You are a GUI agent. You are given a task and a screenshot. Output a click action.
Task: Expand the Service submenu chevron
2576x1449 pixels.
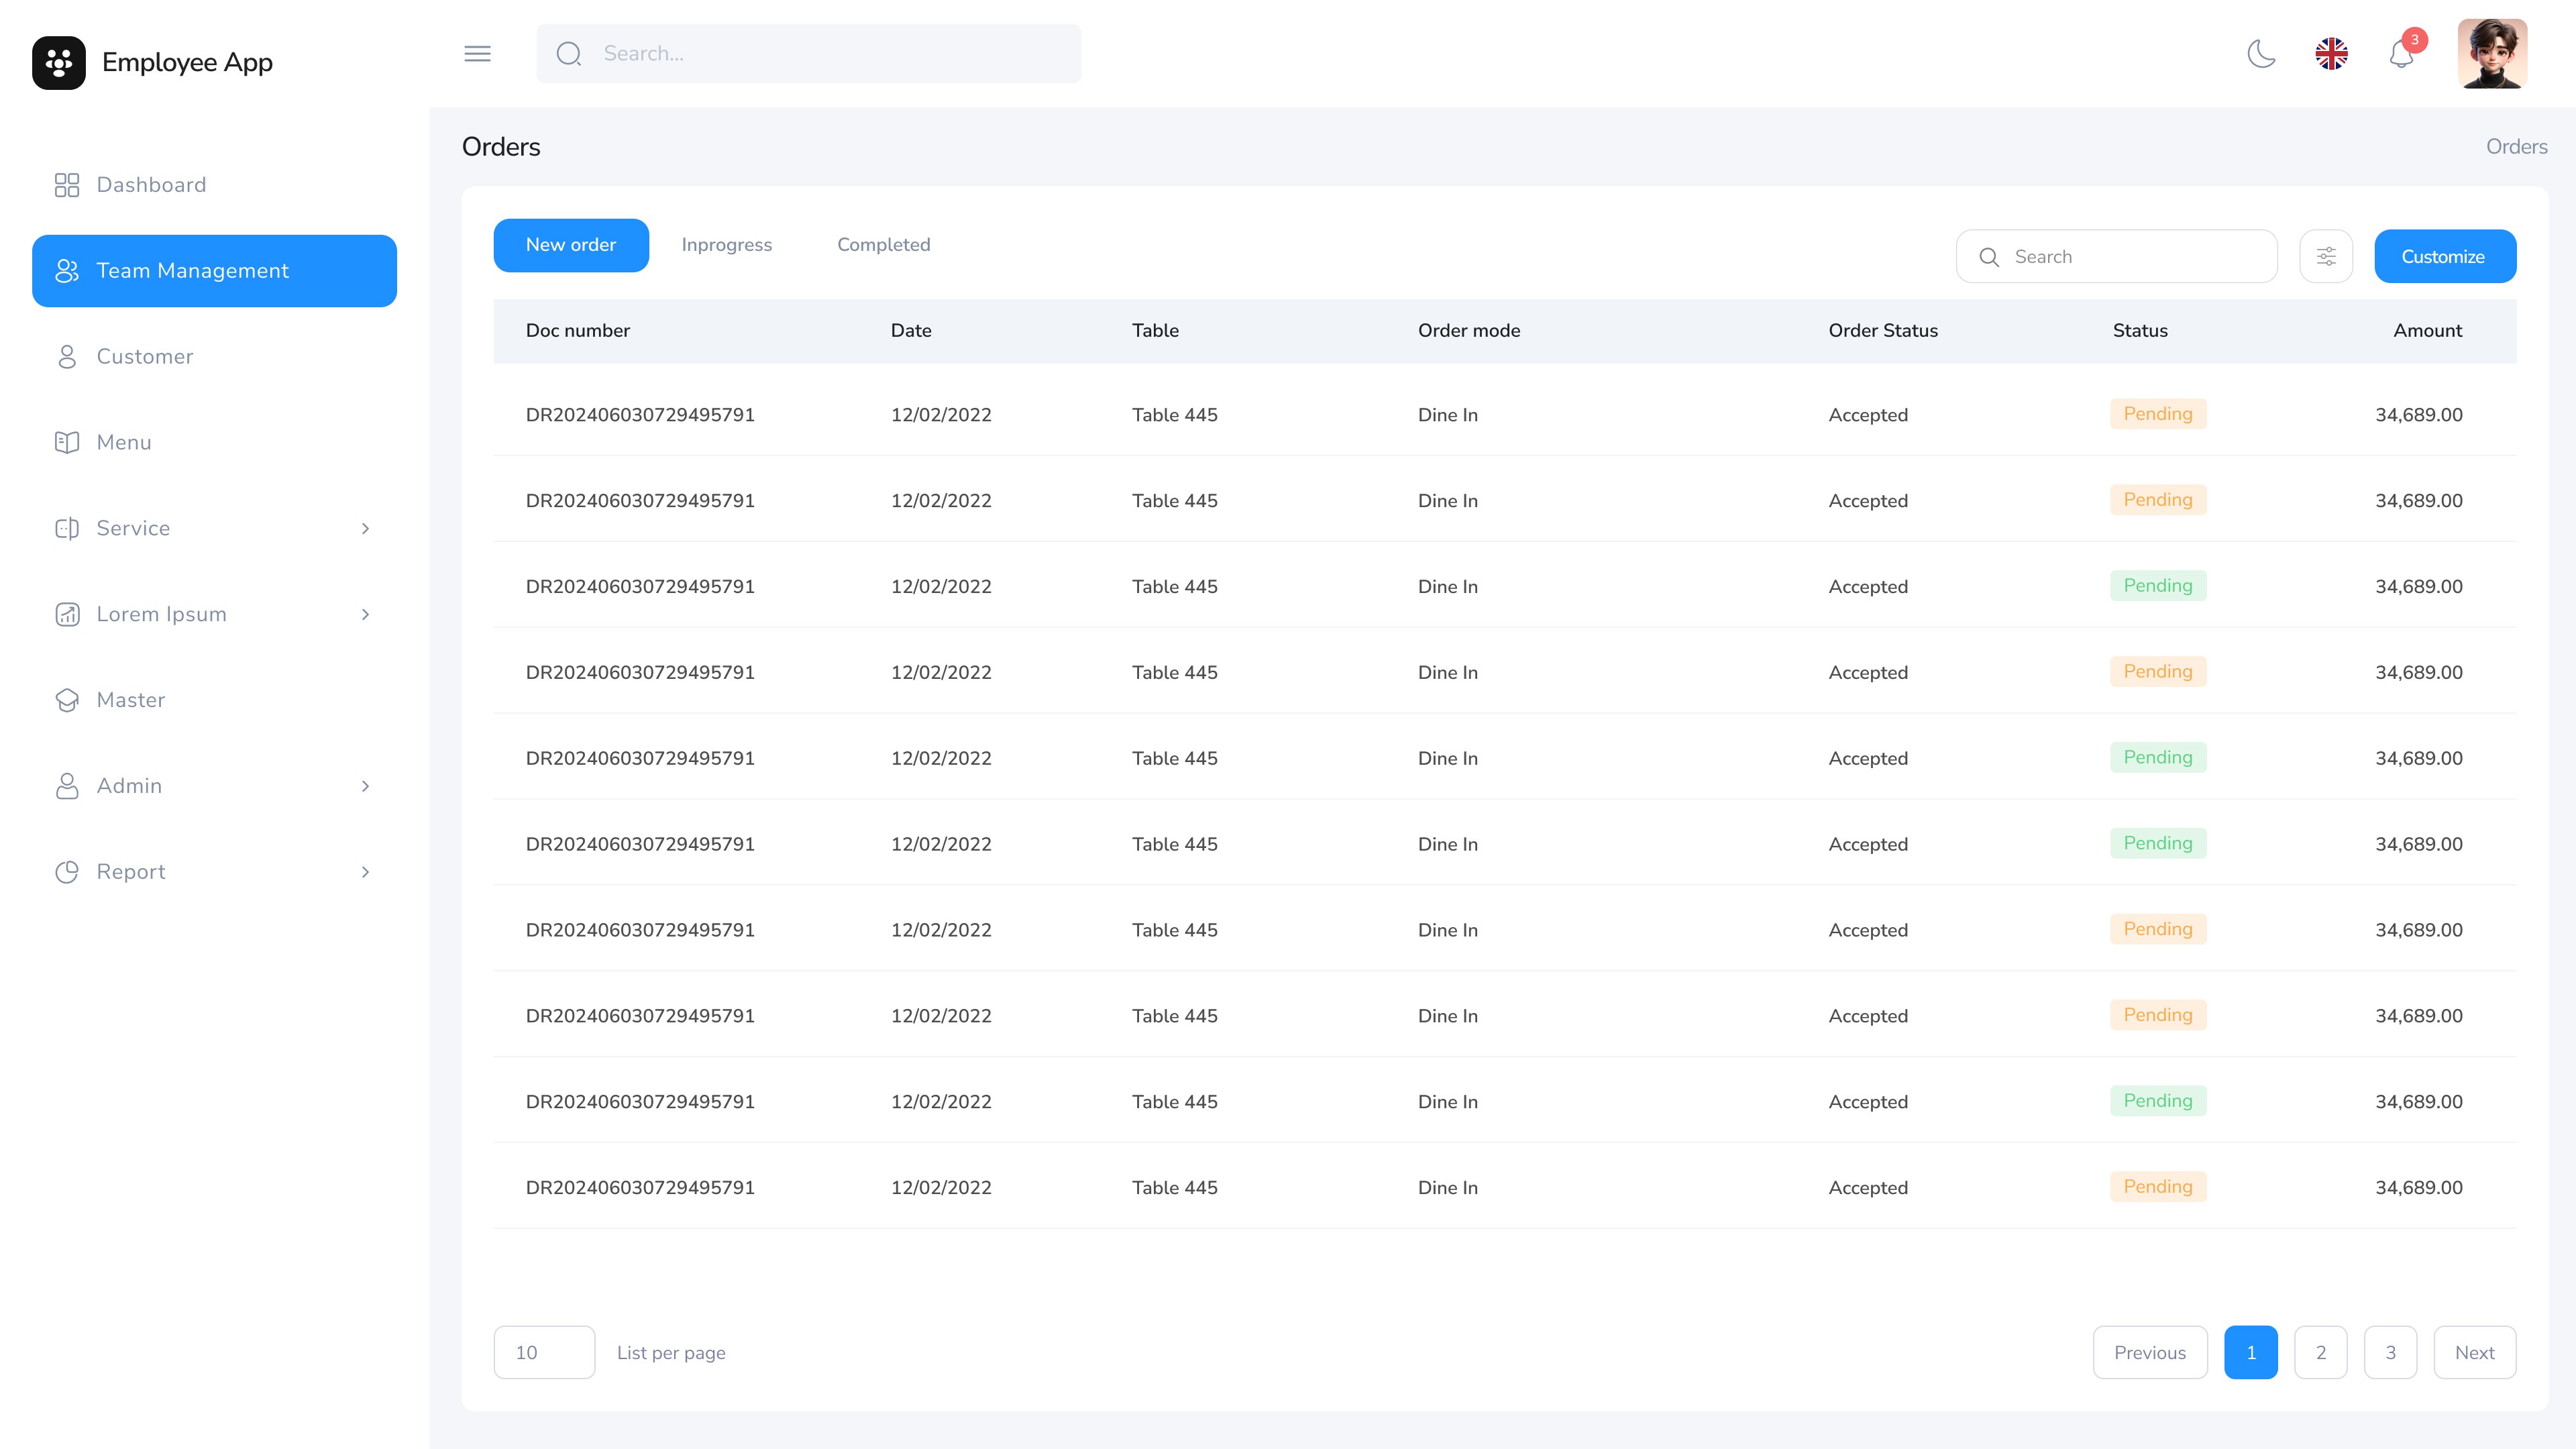pyautogui.click(x=365, y=528)
